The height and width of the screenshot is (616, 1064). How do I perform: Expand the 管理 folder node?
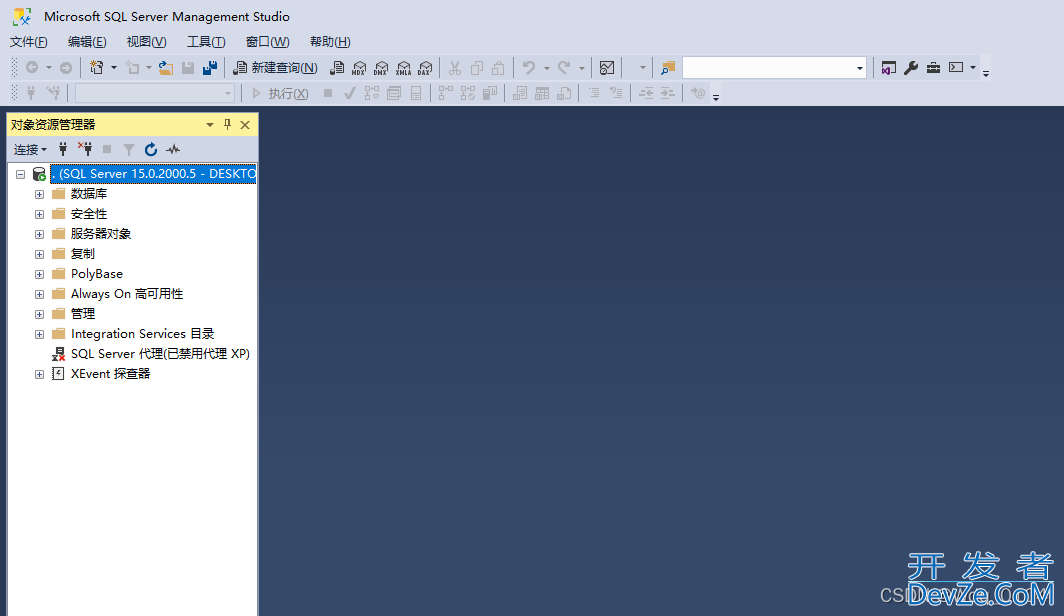point(39,315)
